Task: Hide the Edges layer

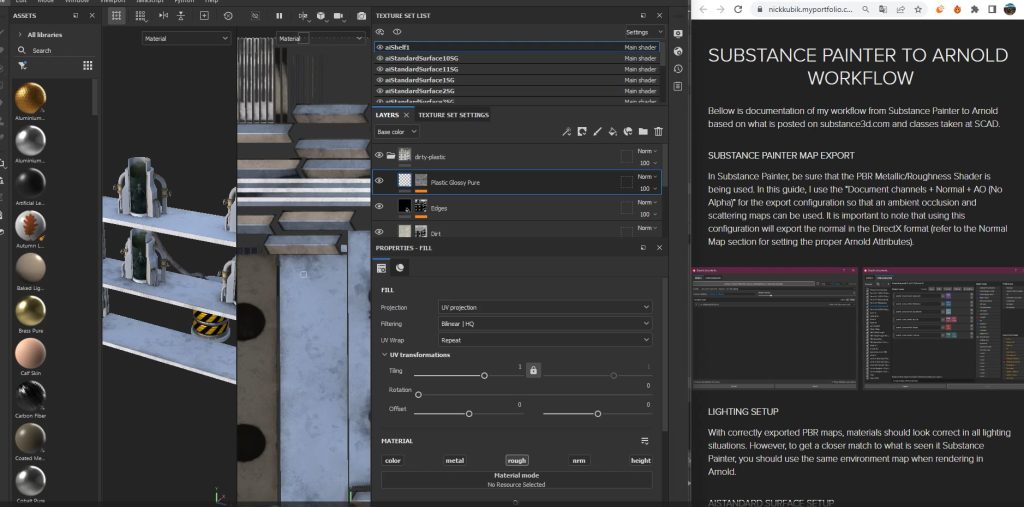Action: pyautogui.click(x=379, y=206)
